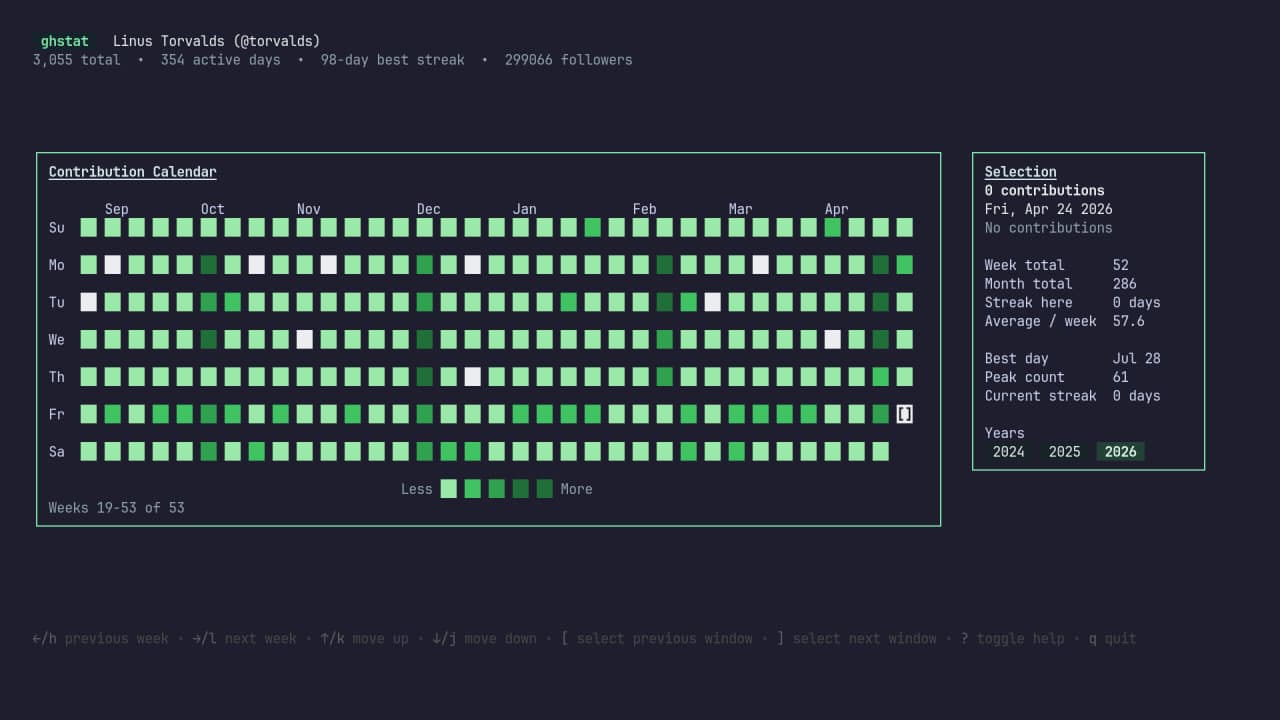Click the Mo weekday row label
Screen dimensions: 1280x720
click(57, 265)
